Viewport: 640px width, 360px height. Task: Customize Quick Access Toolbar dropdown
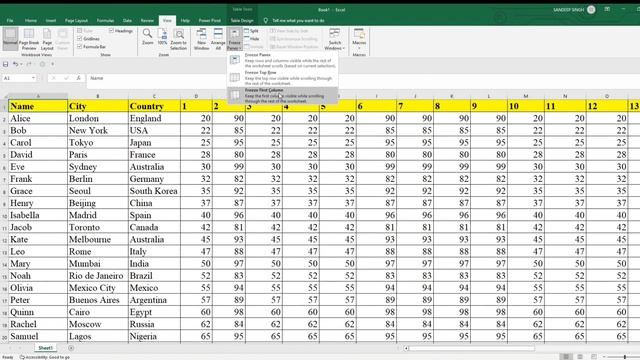53,64
